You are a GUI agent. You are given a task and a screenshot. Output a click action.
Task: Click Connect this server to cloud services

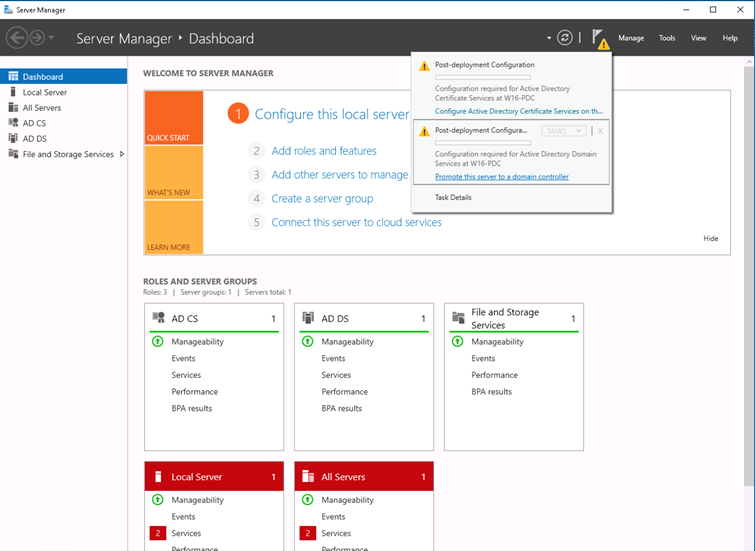(356, 222)
